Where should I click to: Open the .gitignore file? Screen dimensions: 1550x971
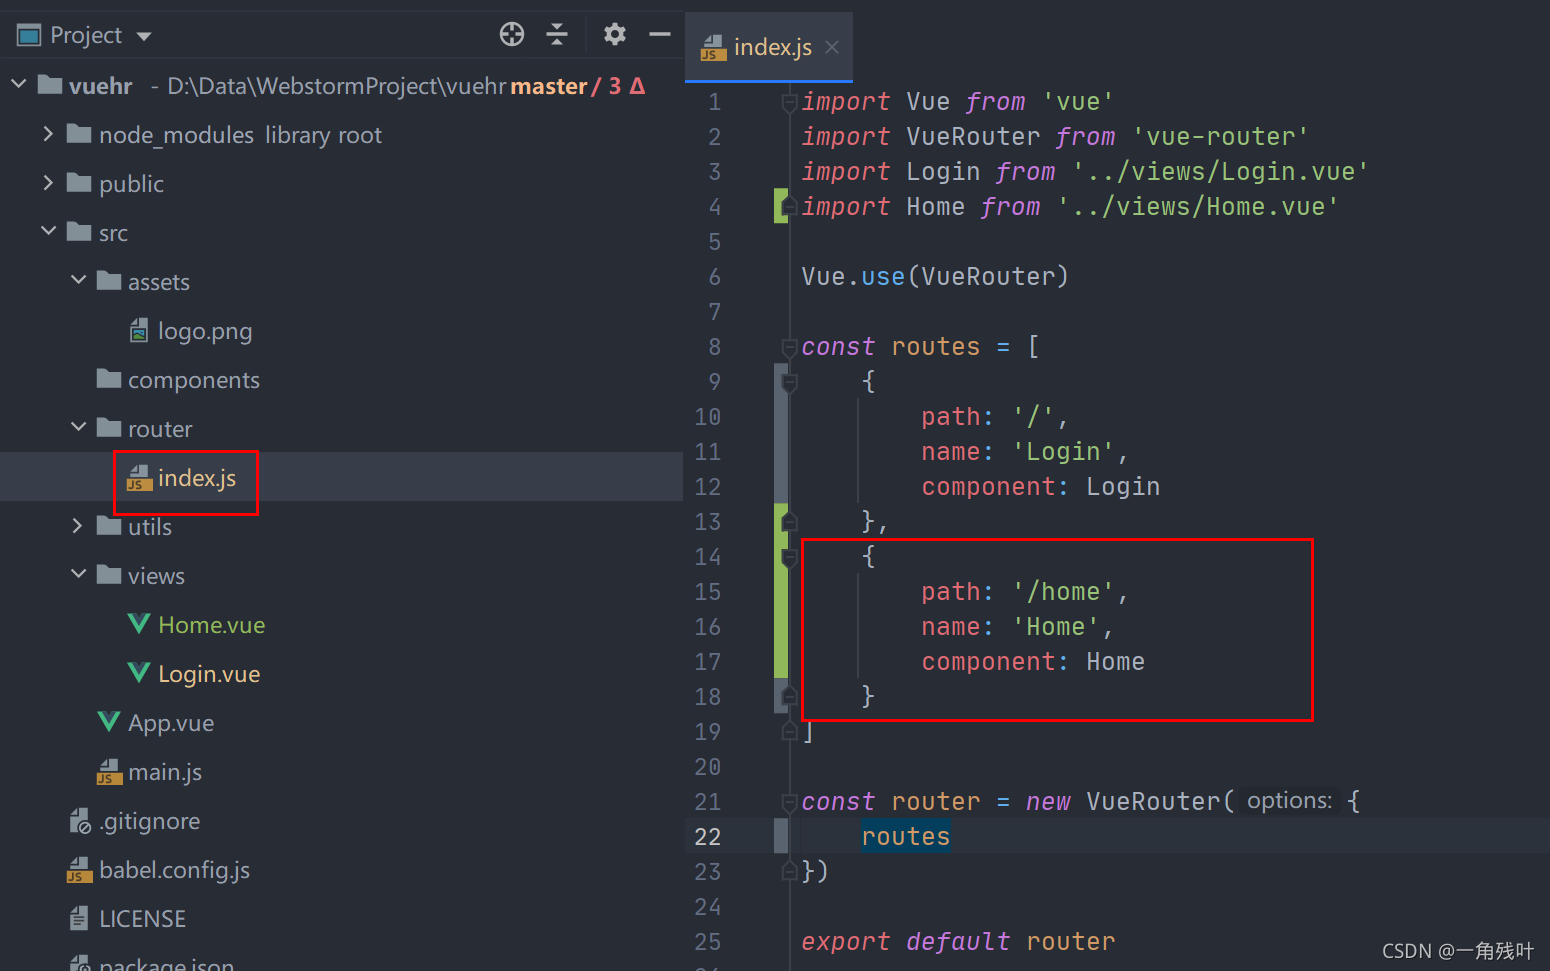point(149,821)
